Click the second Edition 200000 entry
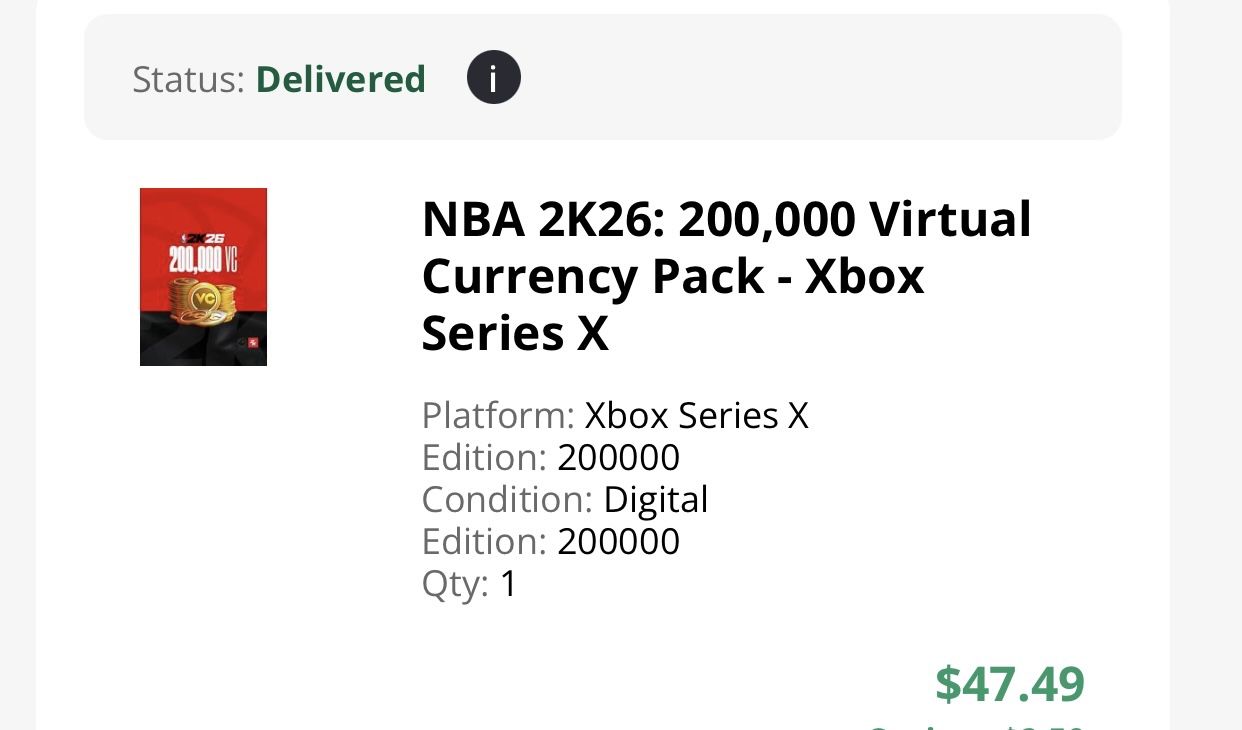Screen dimensions: 1242x730 coord(551,541)
